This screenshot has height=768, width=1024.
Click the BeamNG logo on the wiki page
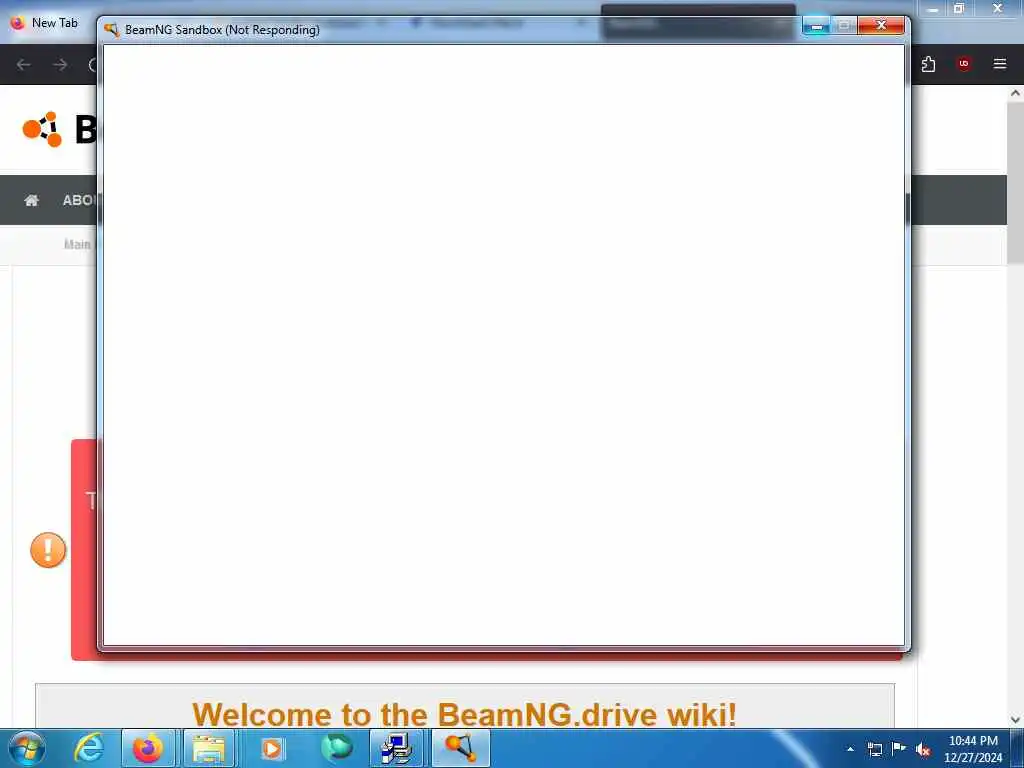coord(42,129)
